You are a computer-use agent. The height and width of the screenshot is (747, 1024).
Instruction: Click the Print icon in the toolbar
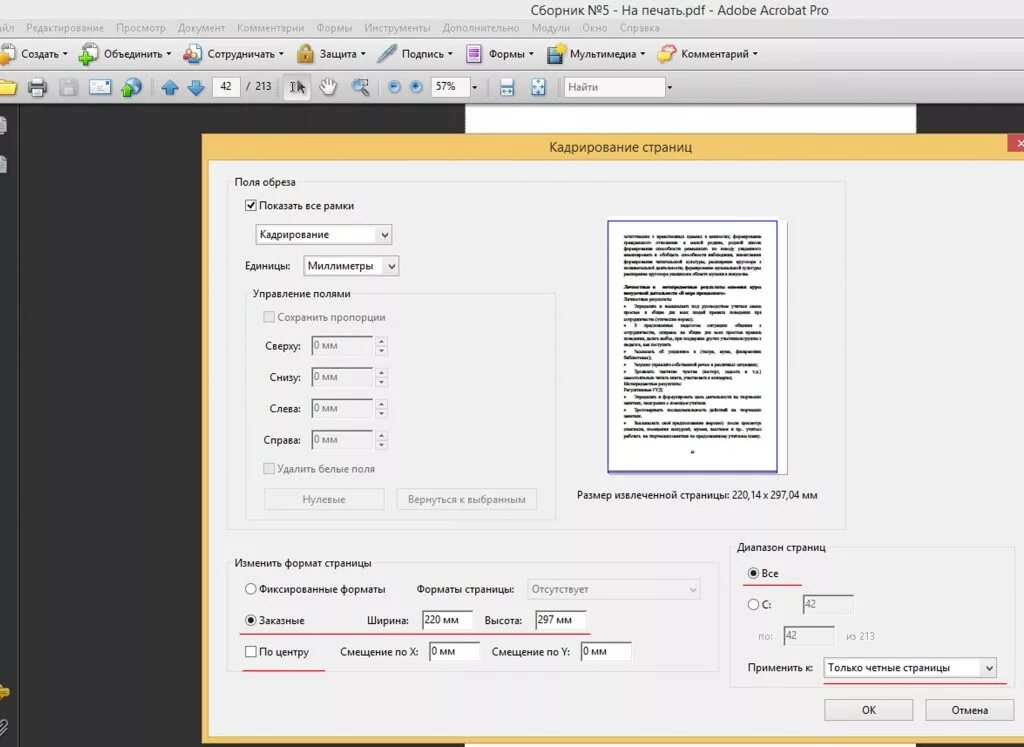pos(37,87)
